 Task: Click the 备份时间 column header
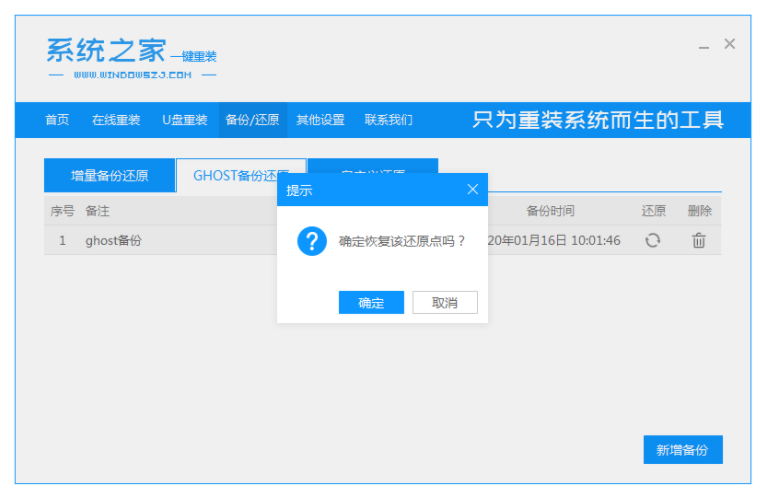(550, 211)
